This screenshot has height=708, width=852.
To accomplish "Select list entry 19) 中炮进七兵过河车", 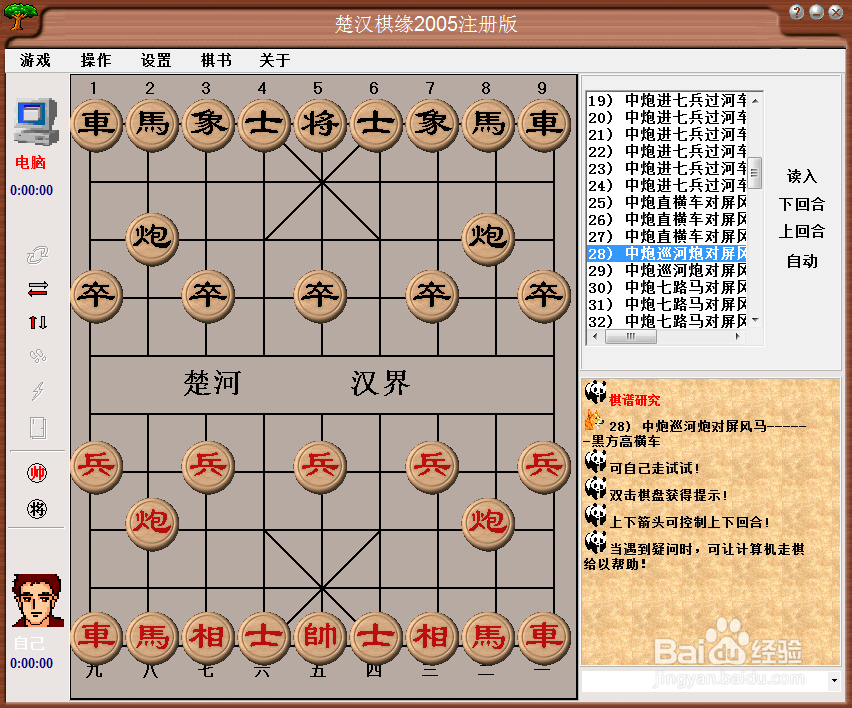I will [x=667, y=101].
